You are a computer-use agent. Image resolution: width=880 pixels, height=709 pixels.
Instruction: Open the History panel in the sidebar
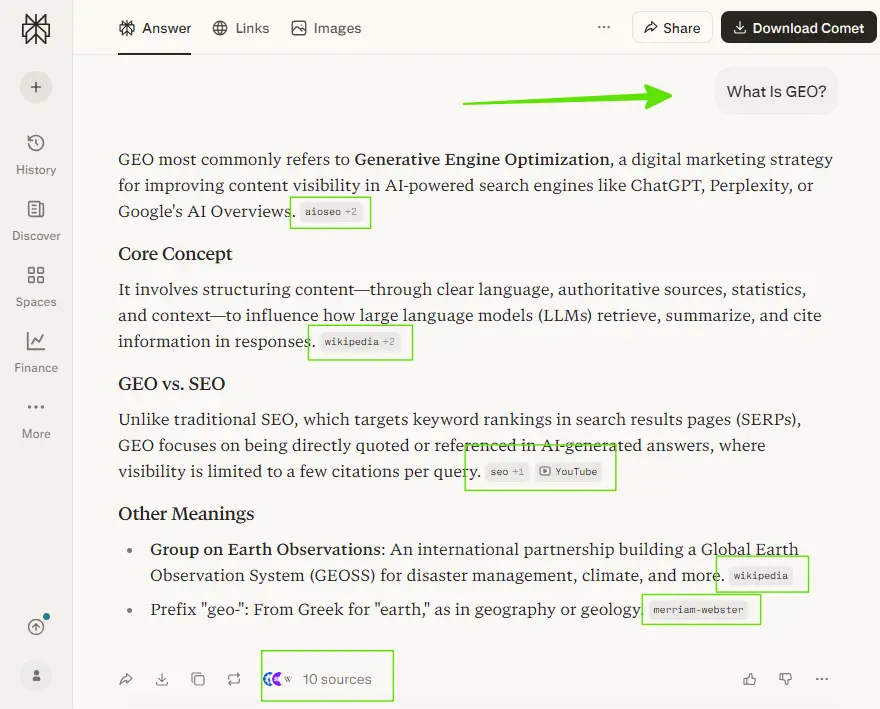pos(36,152)
